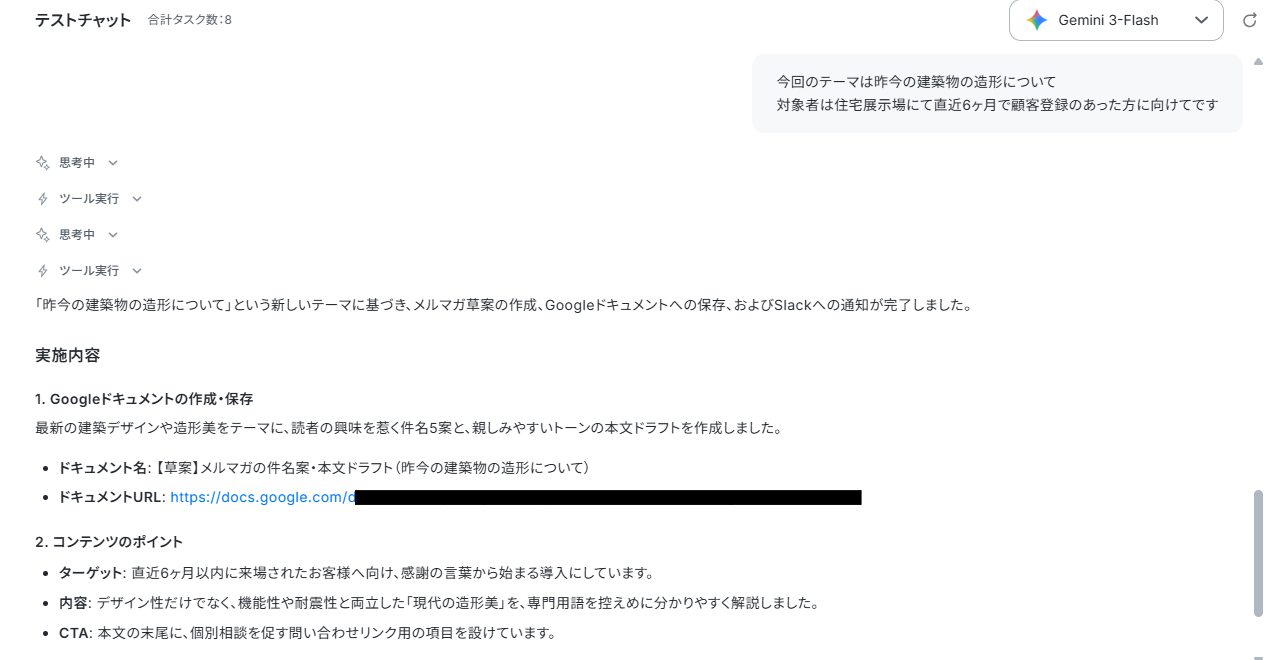Click the lightning icon of the first ツール実行 row
Image resolution: width=1279 pixels, height=660 pixels.
click(x=42, y=198)
